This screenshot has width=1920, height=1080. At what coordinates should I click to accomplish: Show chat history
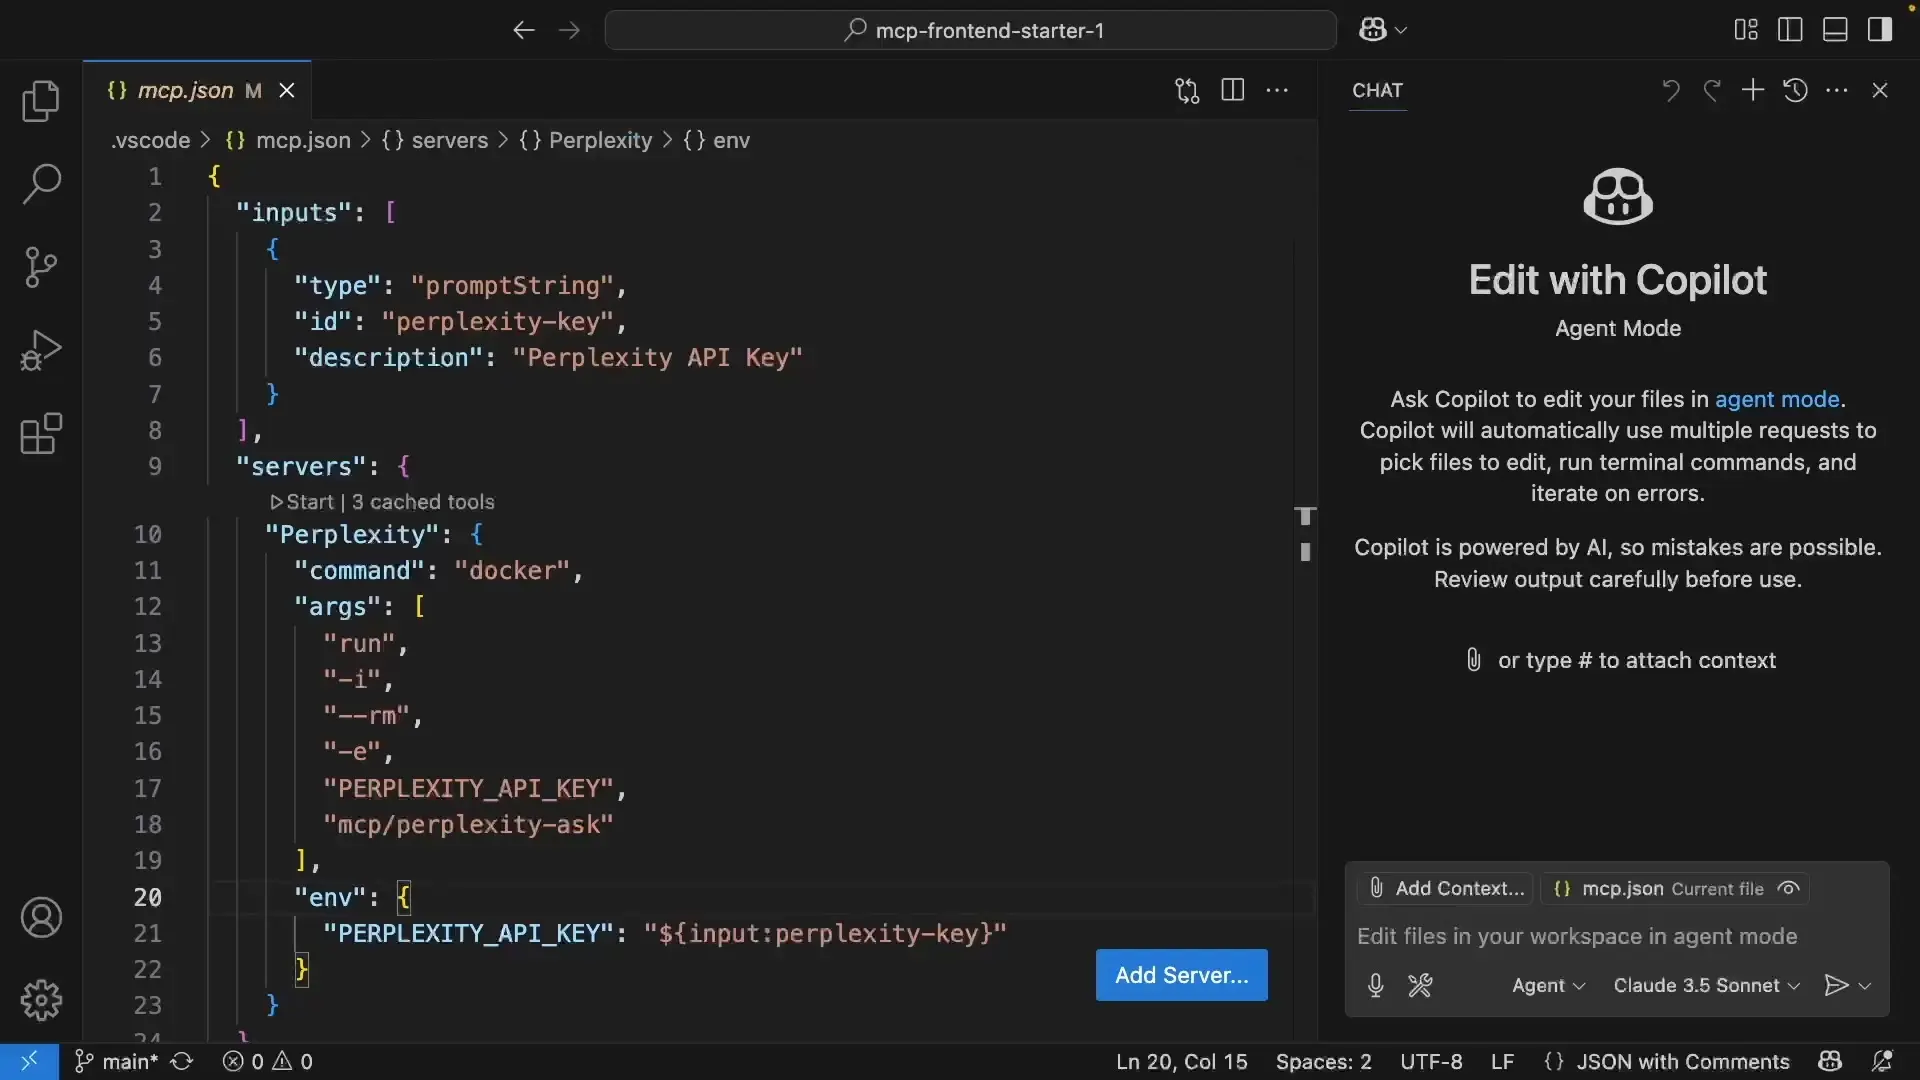(x=1795, y=91)
